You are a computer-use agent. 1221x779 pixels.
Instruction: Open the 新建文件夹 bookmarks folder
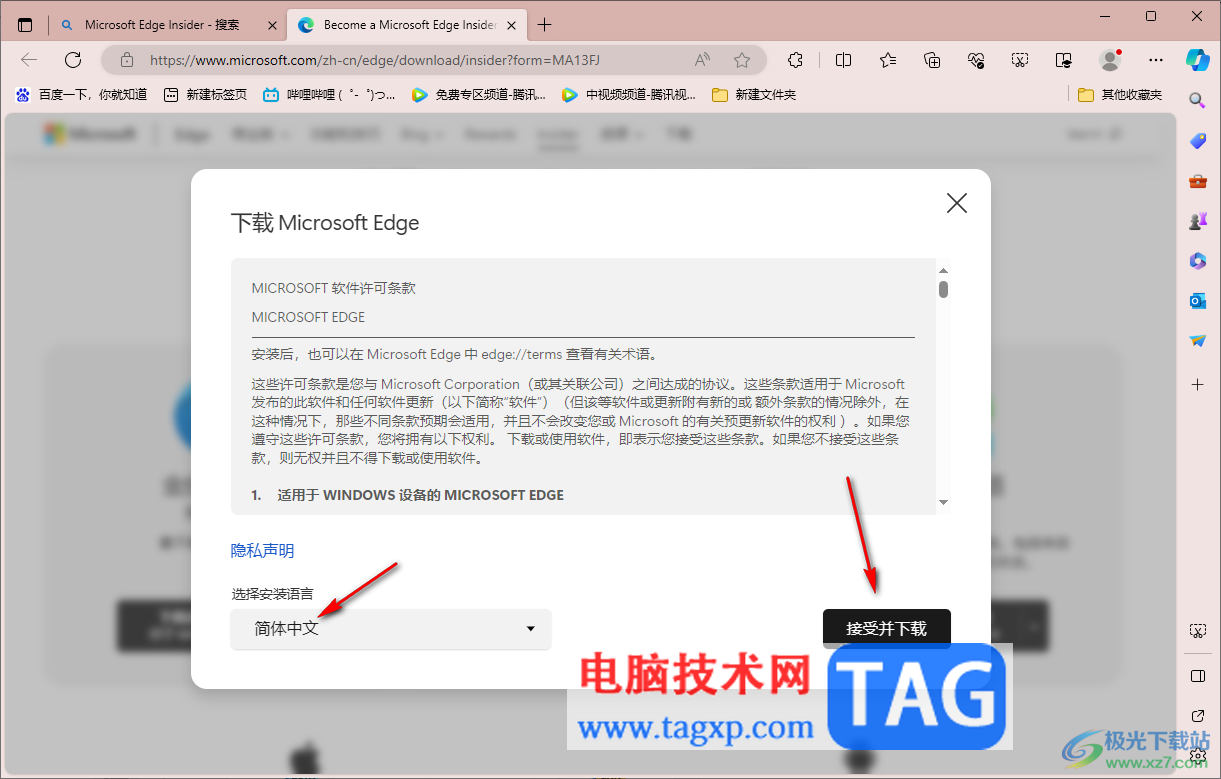pyautogui.click(x=754, y=95)
